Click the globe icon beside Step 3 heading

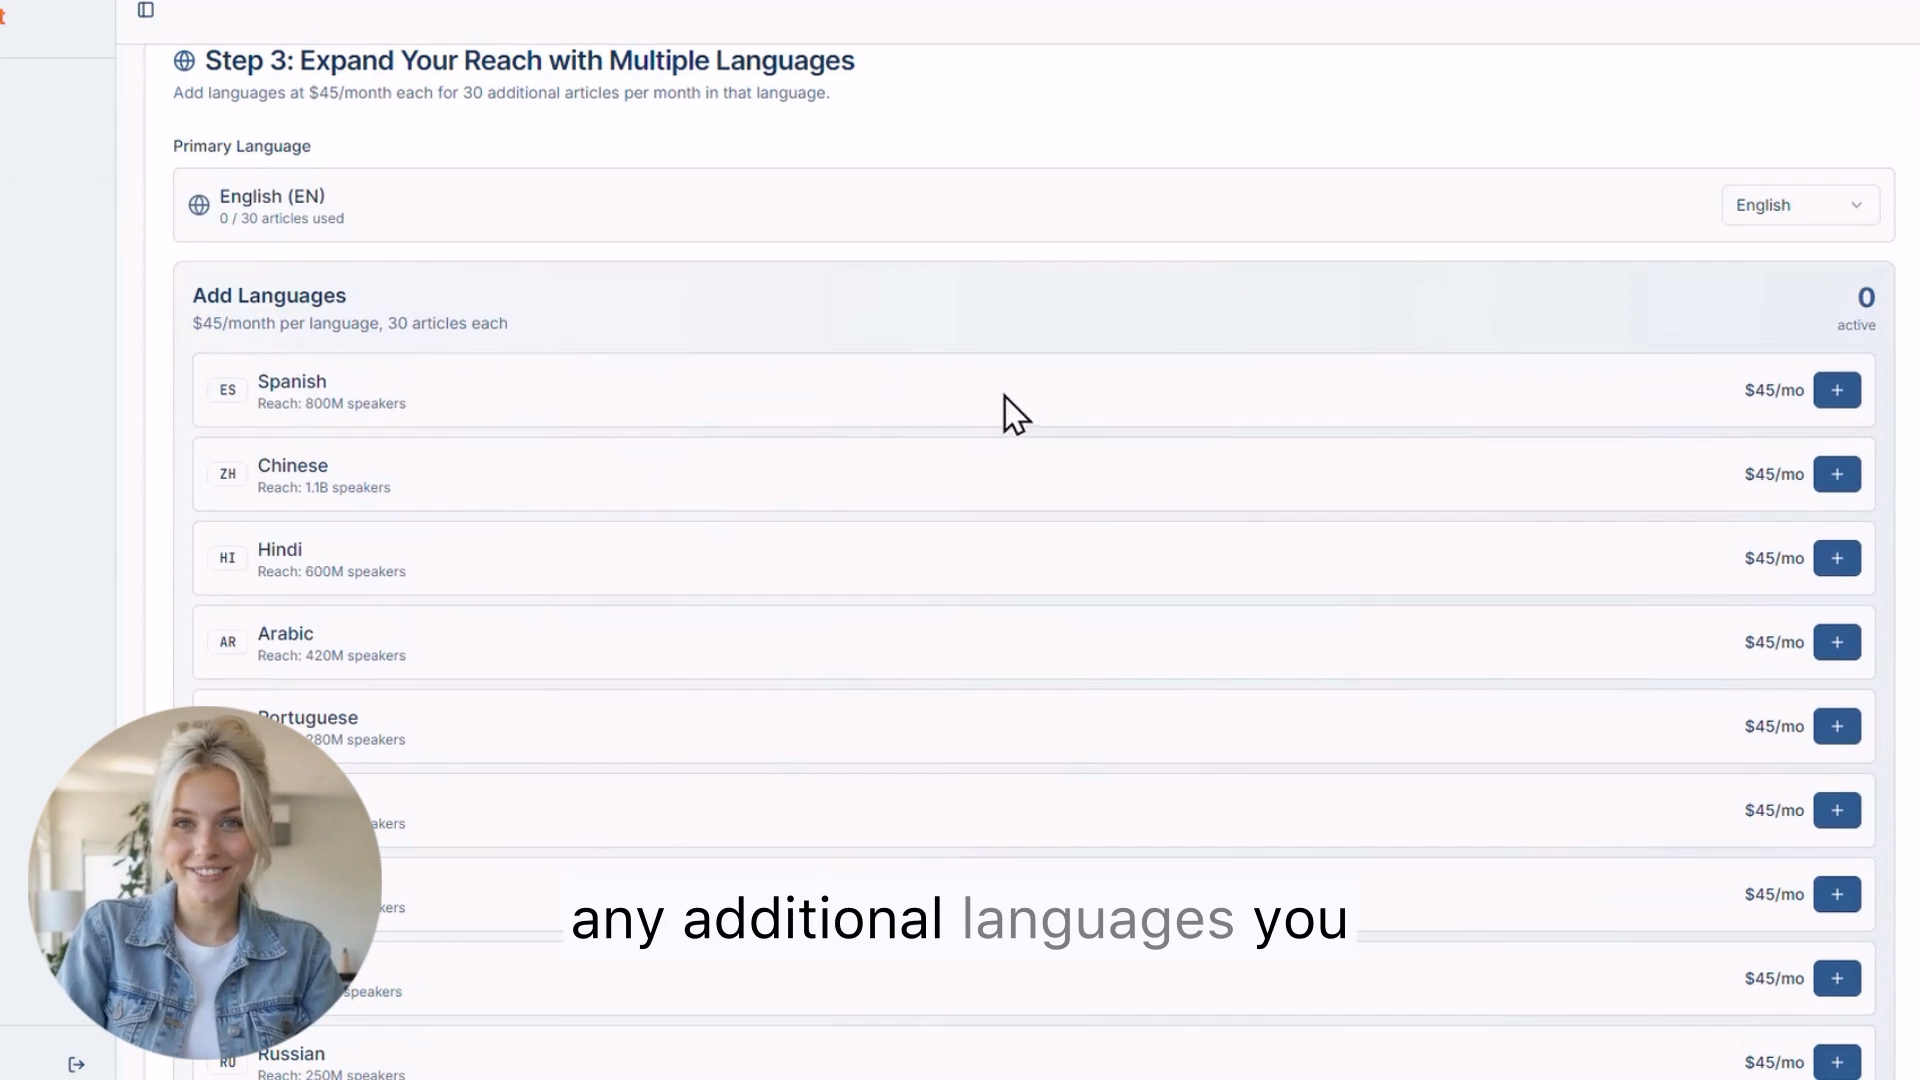point(184,61)
